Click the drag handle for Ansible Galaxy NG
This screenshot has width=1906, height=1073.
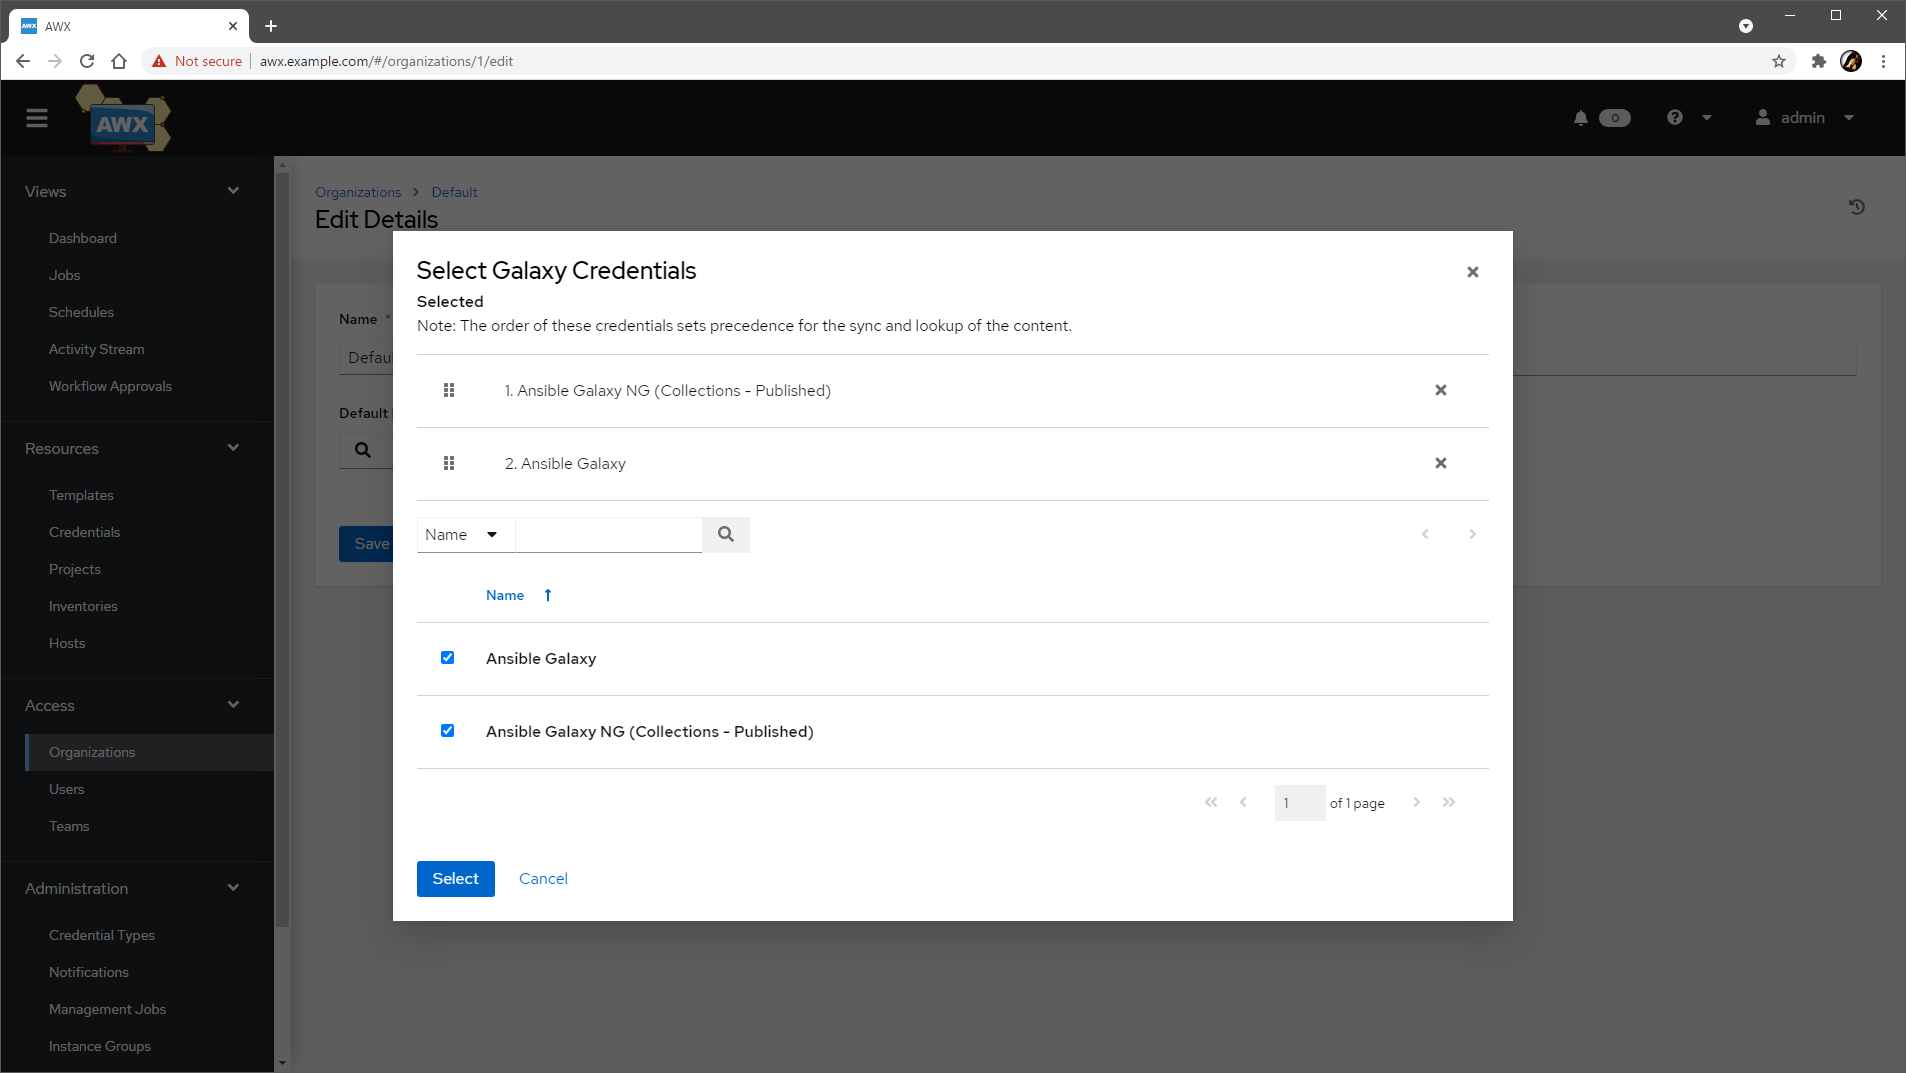click(x=449, y=390)
